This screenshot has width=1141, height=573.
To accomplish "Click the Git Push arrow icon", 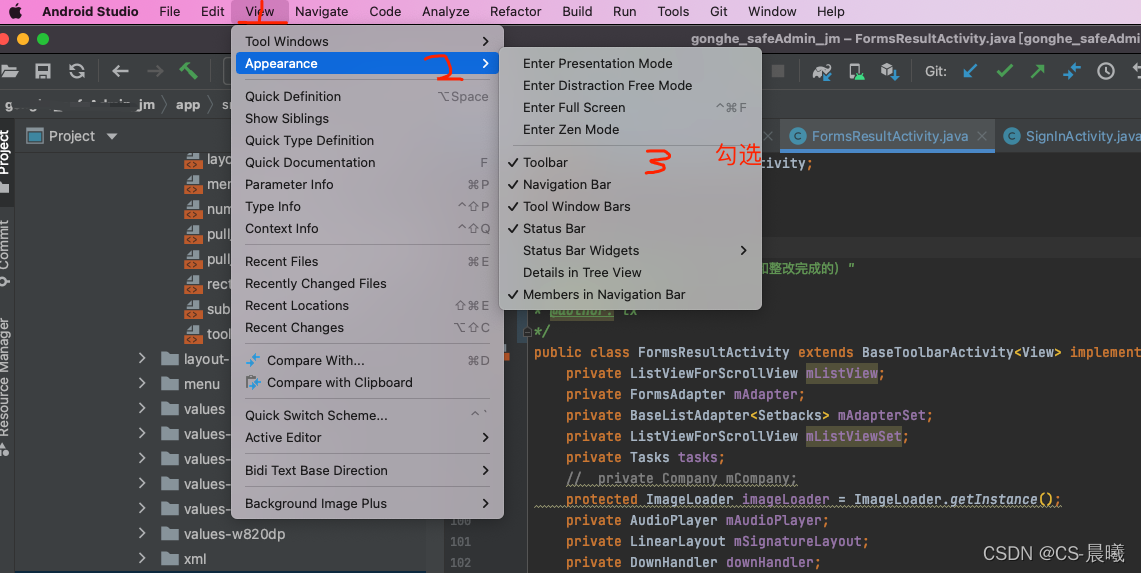I will [1038, 71].
